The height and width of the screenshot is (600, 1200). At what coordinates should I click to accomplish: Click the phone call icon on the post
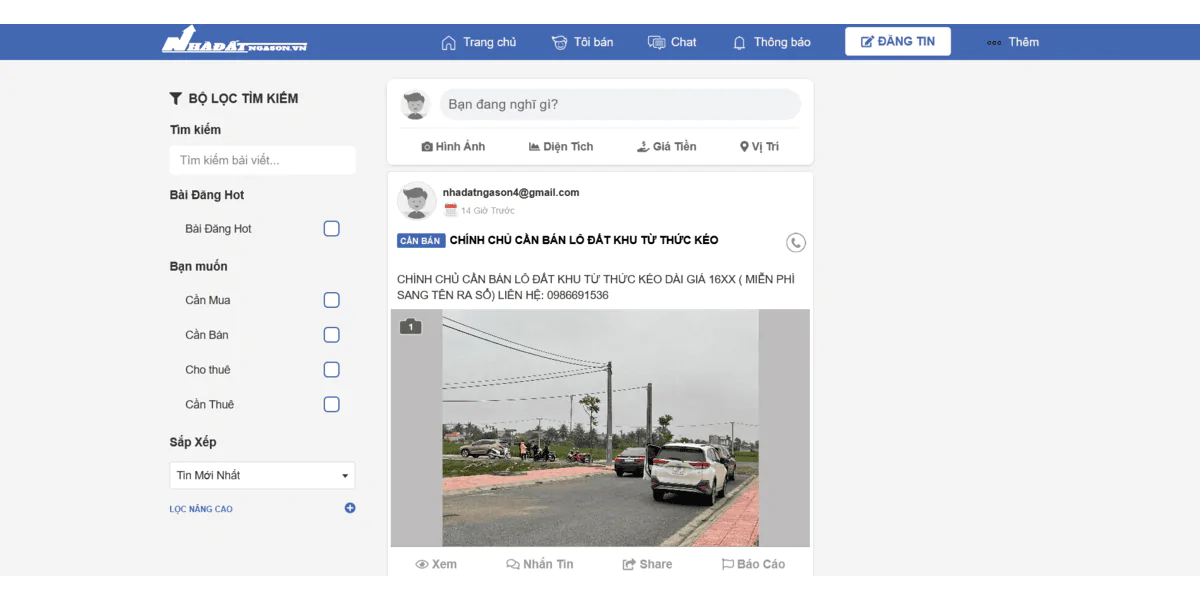796,242
